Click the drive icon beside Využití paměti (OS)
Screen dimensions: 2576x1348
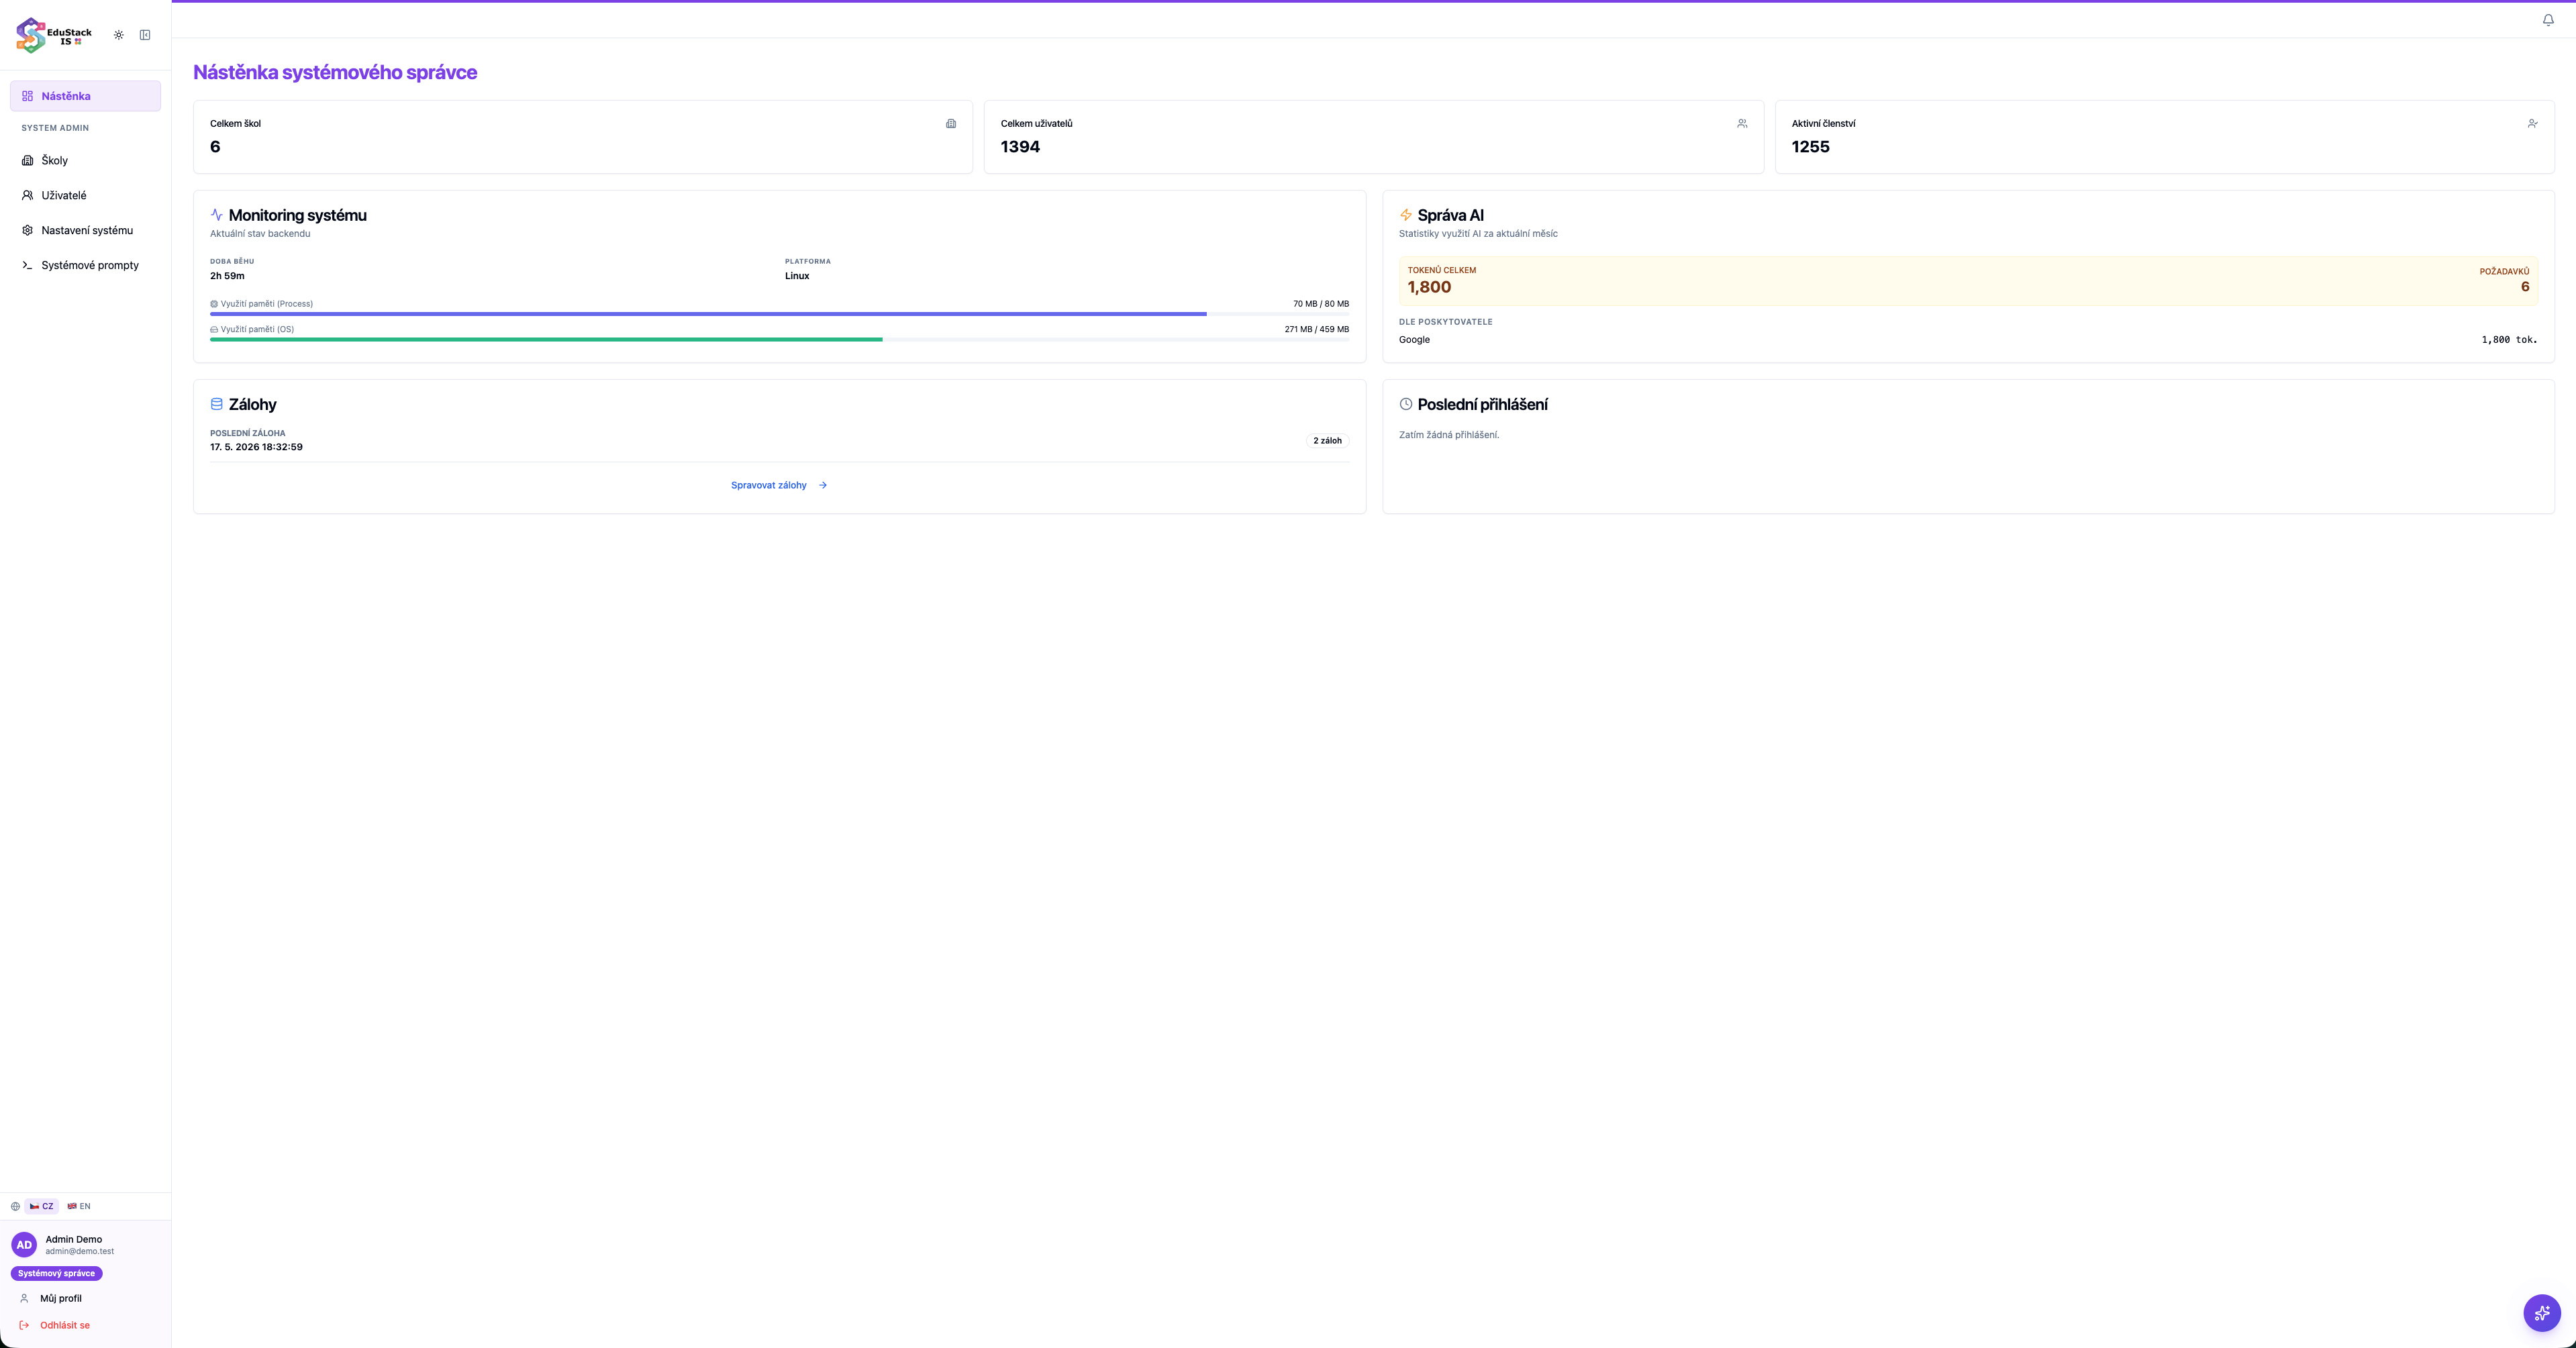pyautogui.click(x=214, y=329)
